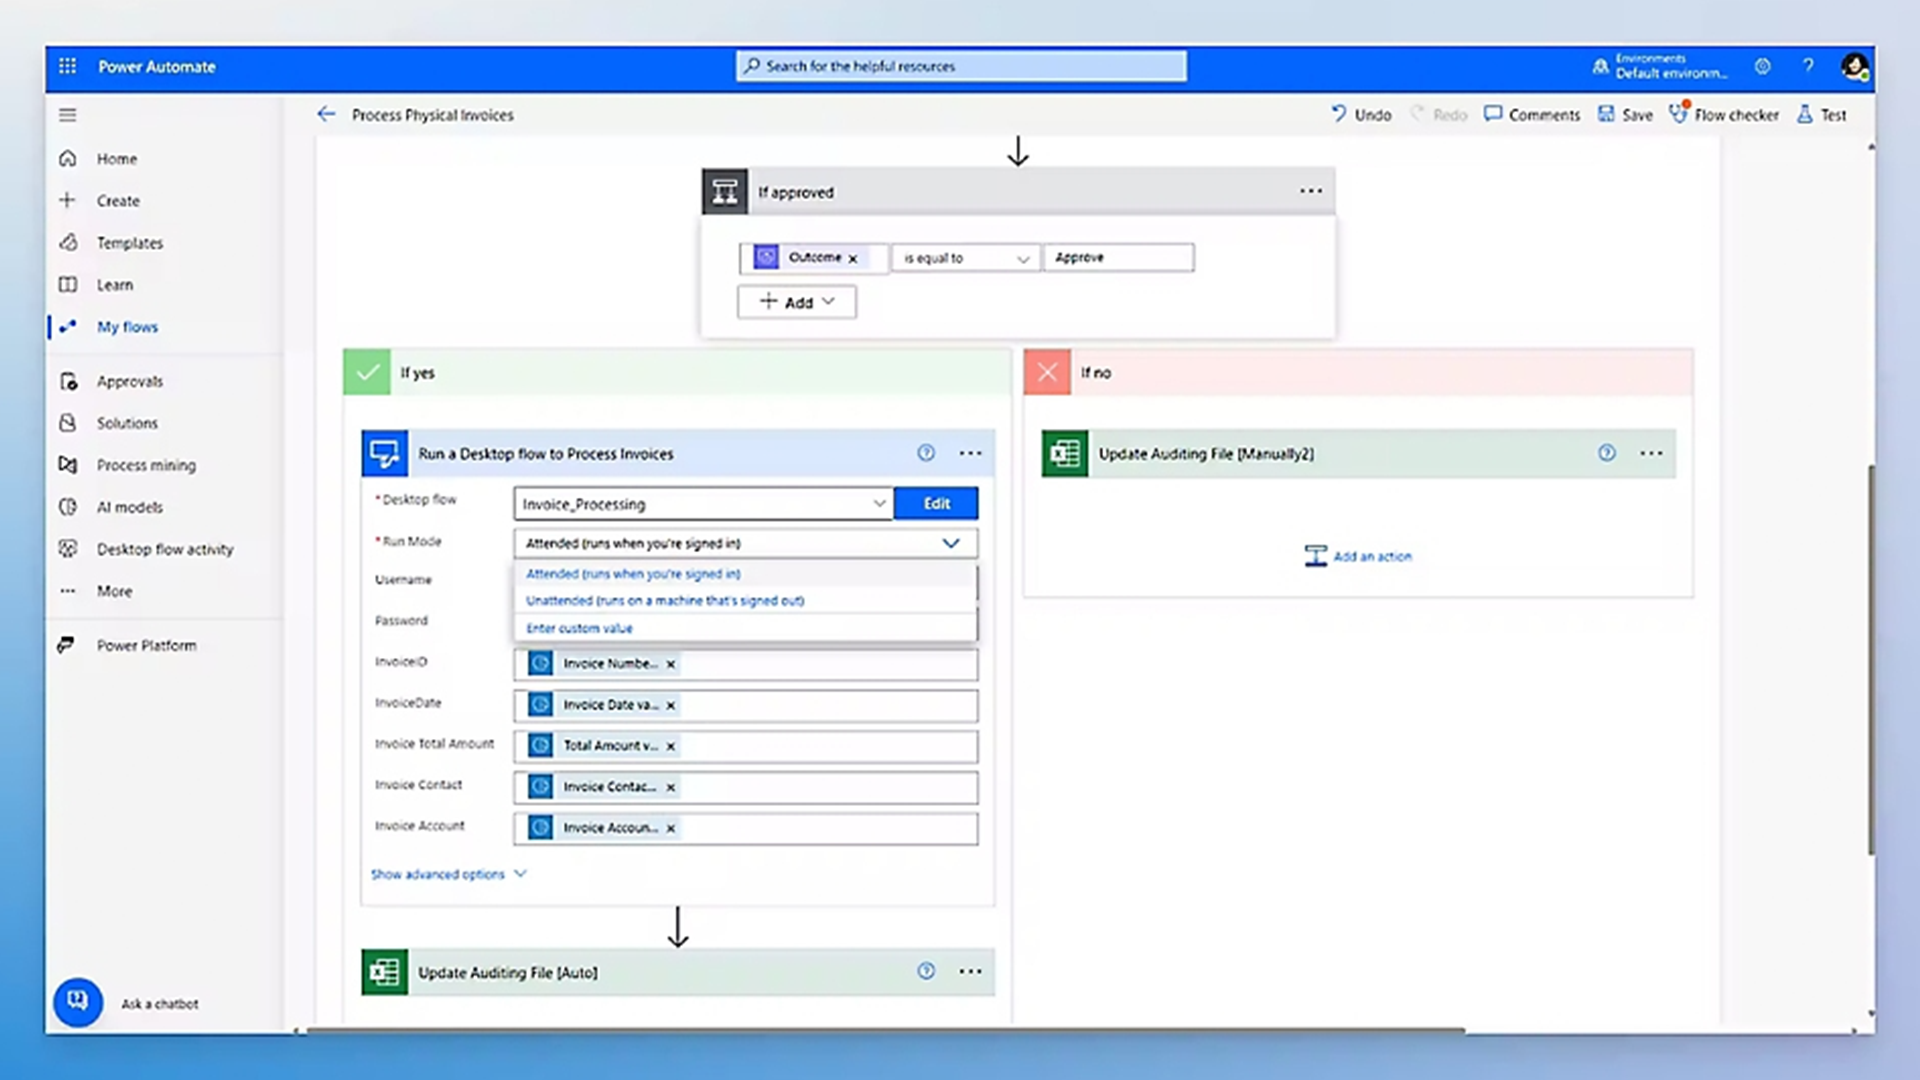This screenshot has height=1080, width=1920.
Task: Open the If approved ellipsis menu
Action: [1311, 191]
